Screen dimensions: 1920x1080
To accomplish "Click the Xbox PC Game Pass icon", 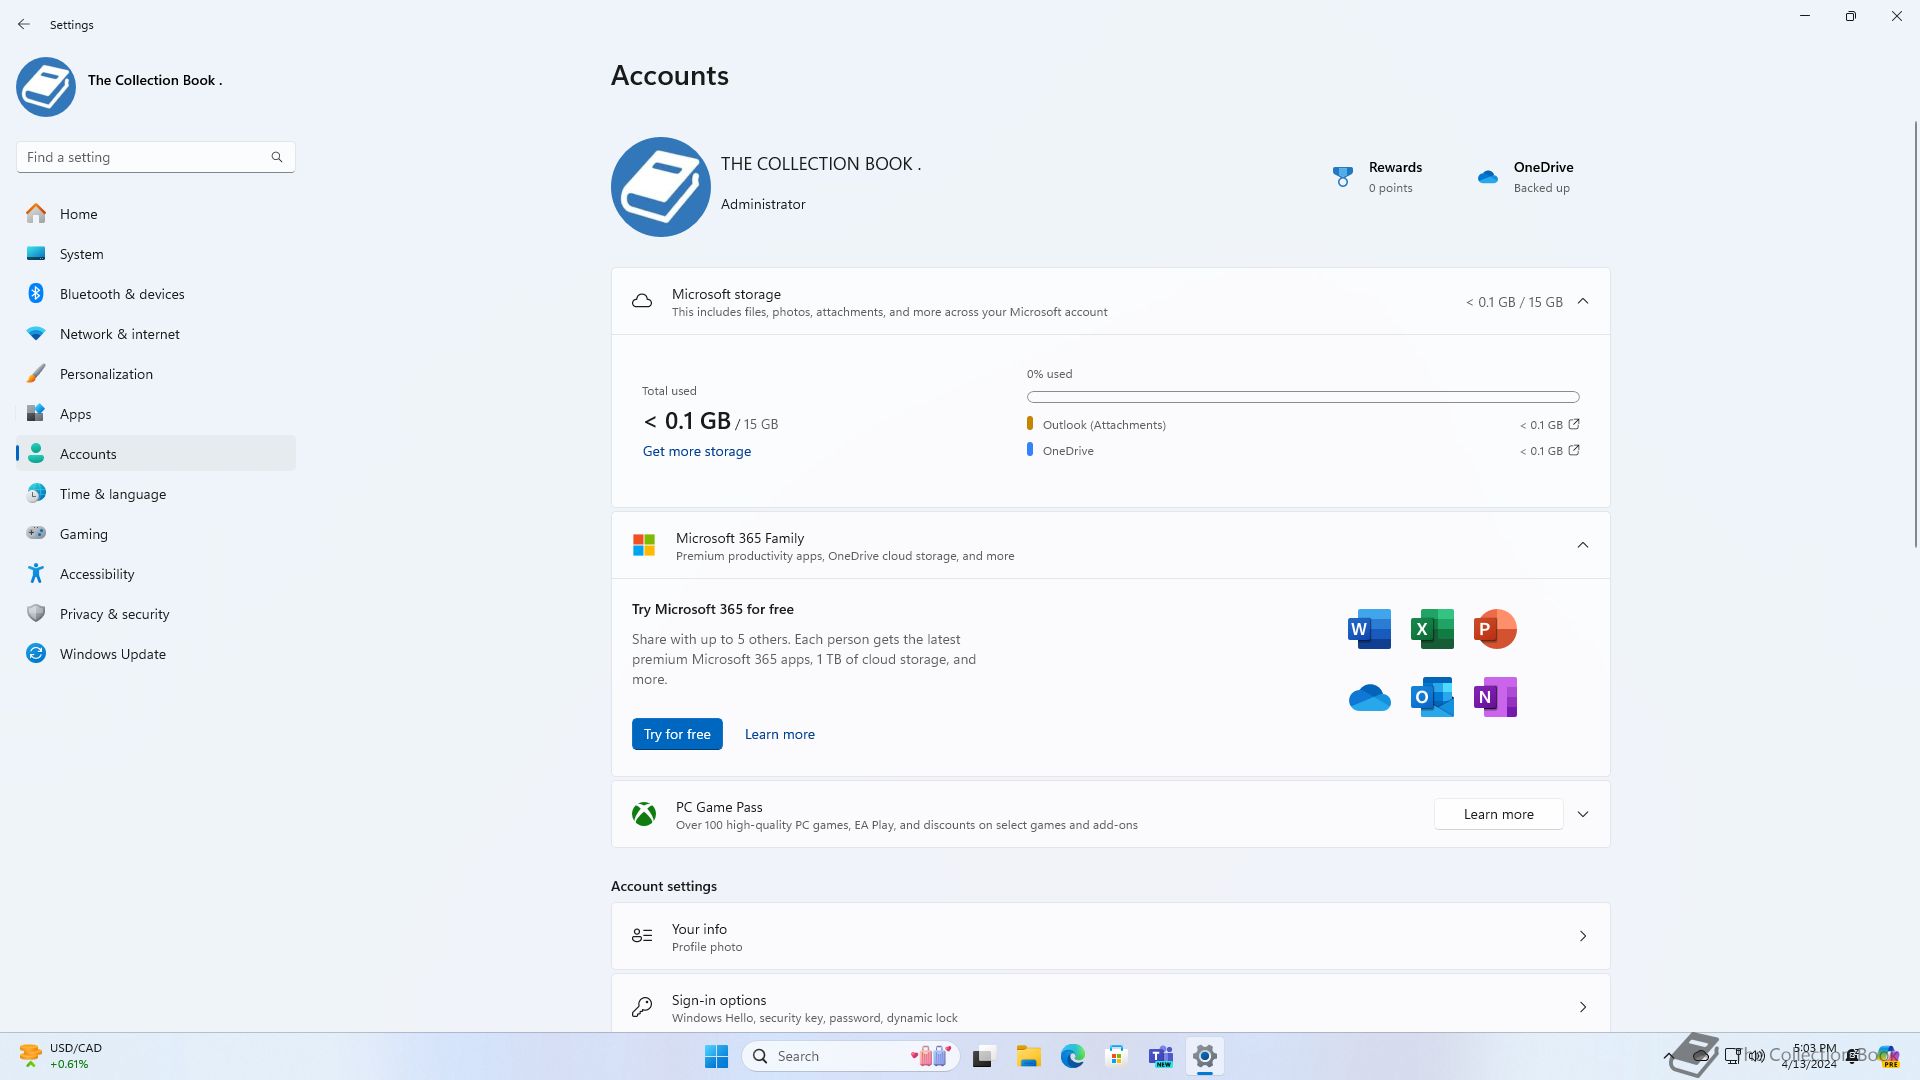I will pyautogui.click(x=644, y=814).
